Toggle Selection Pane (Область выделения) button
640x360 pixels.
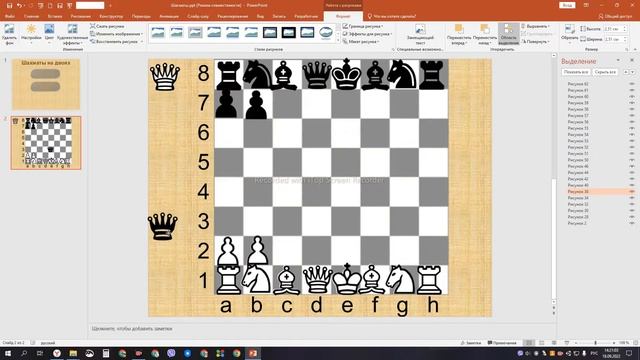point(508,34)
